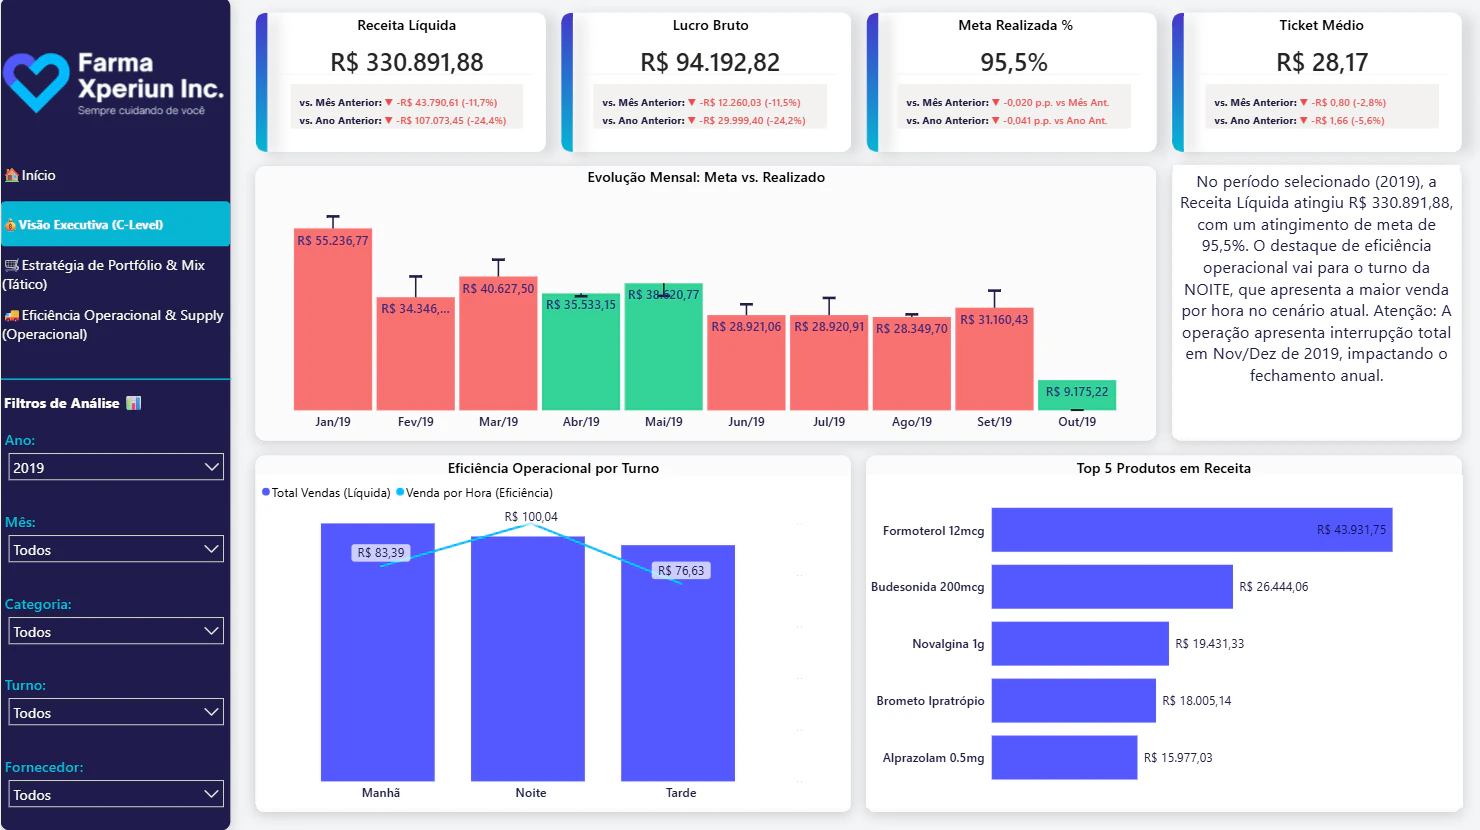Click the R$ 100,04 data label
This screenshot has width=1480, height=830.
pos(531,517)
